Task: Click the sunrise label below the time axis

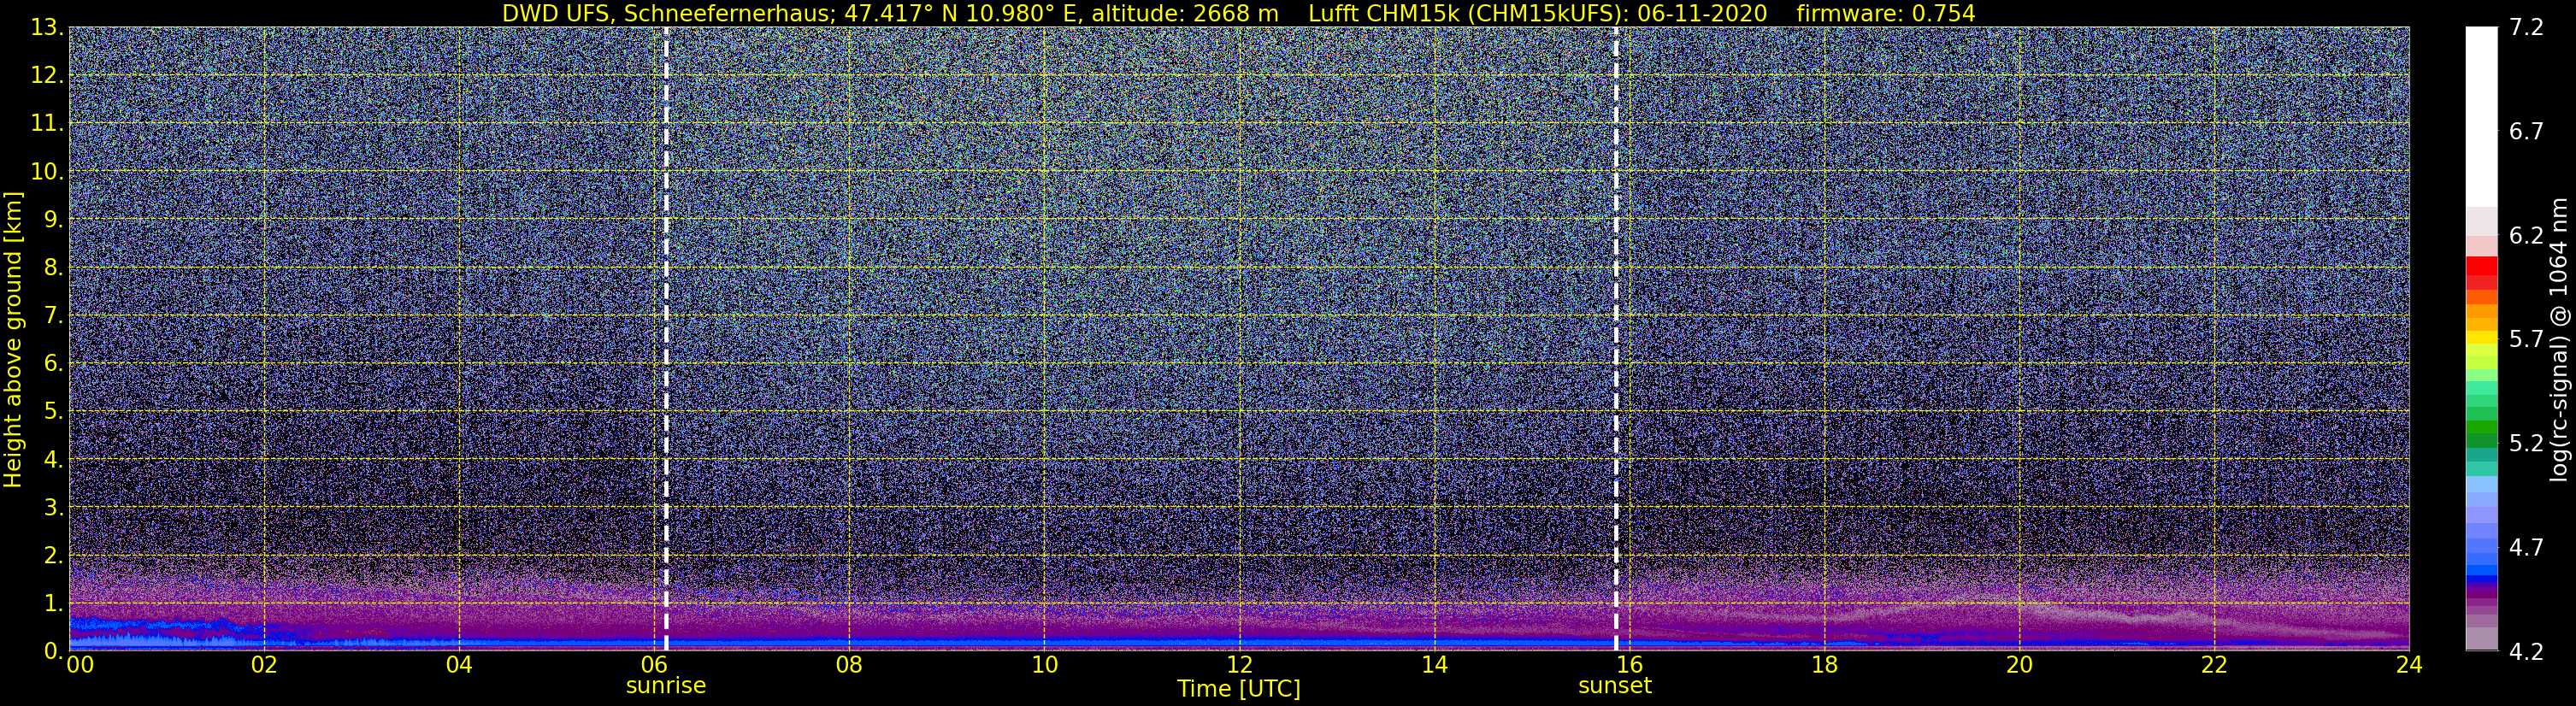Action: pyautogui.click(x=666, y=686)
